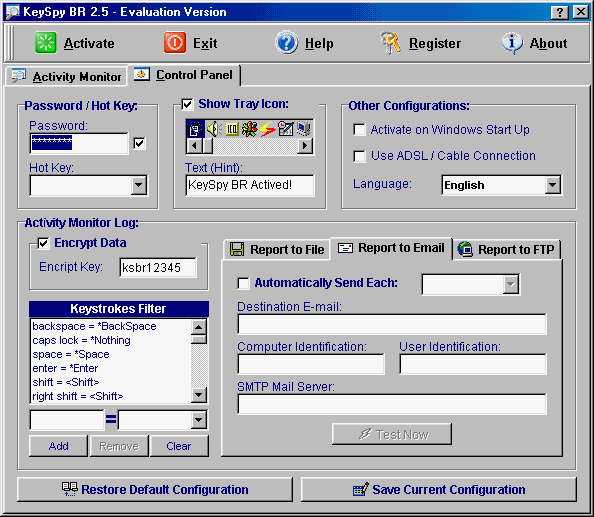Click the Password input field

(x=79, y=143)
